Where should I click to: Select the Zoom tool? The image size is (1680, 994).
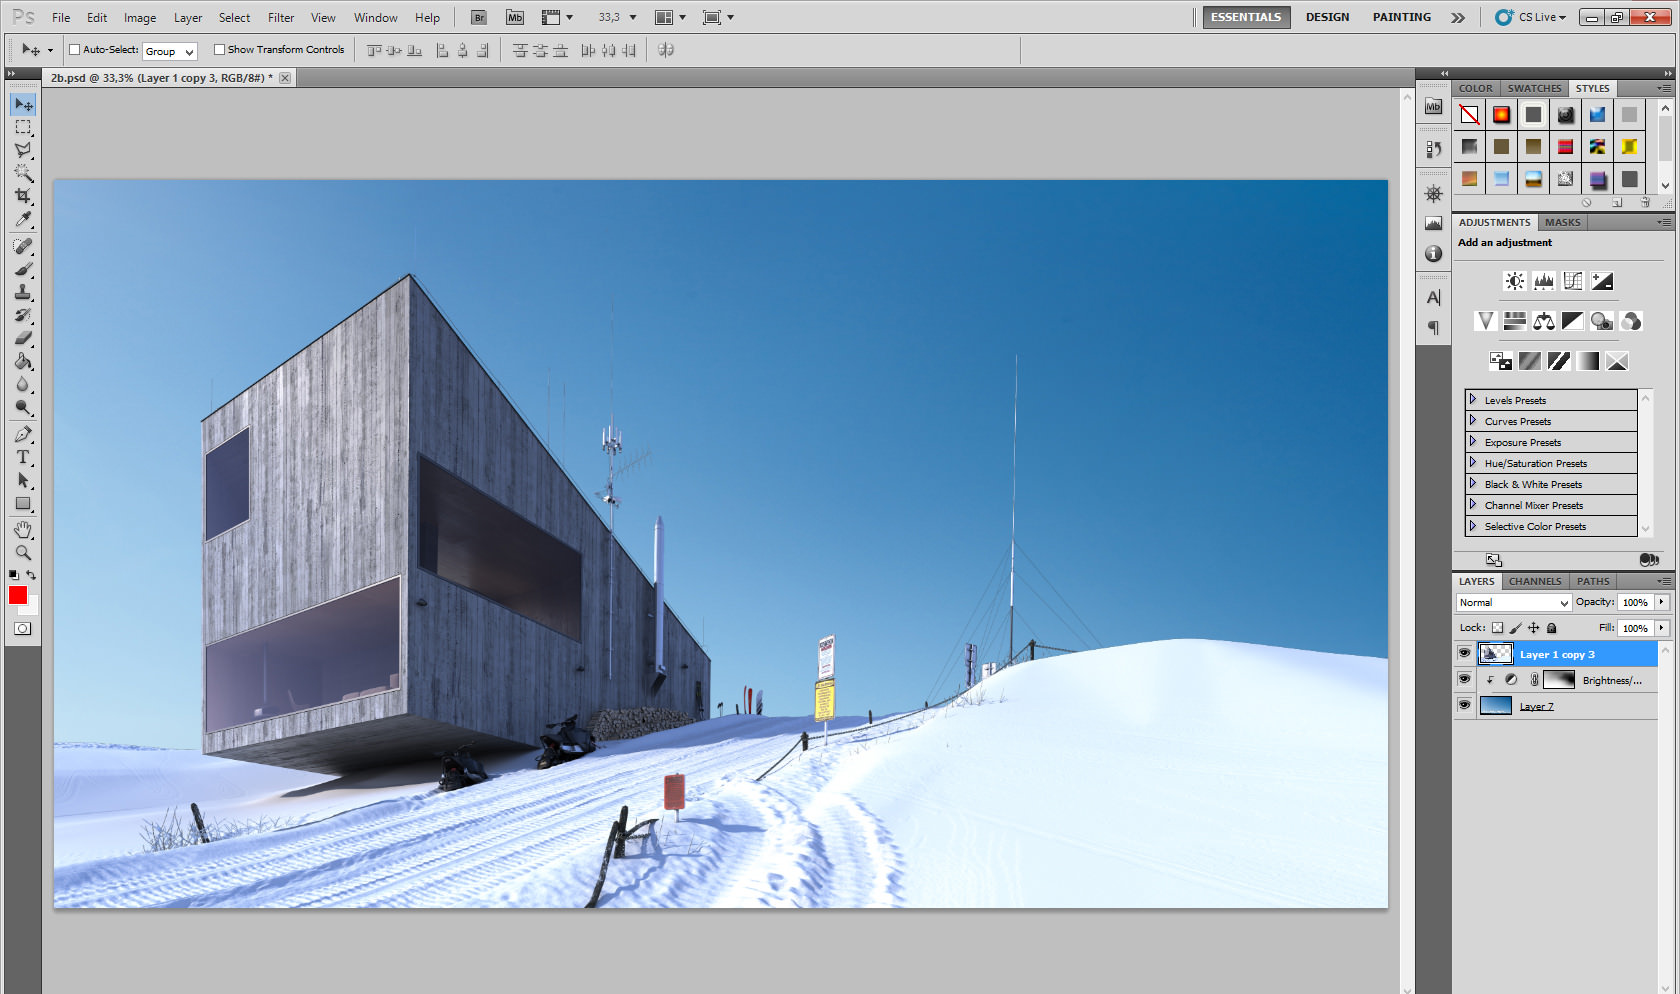(x=23, y=552)
